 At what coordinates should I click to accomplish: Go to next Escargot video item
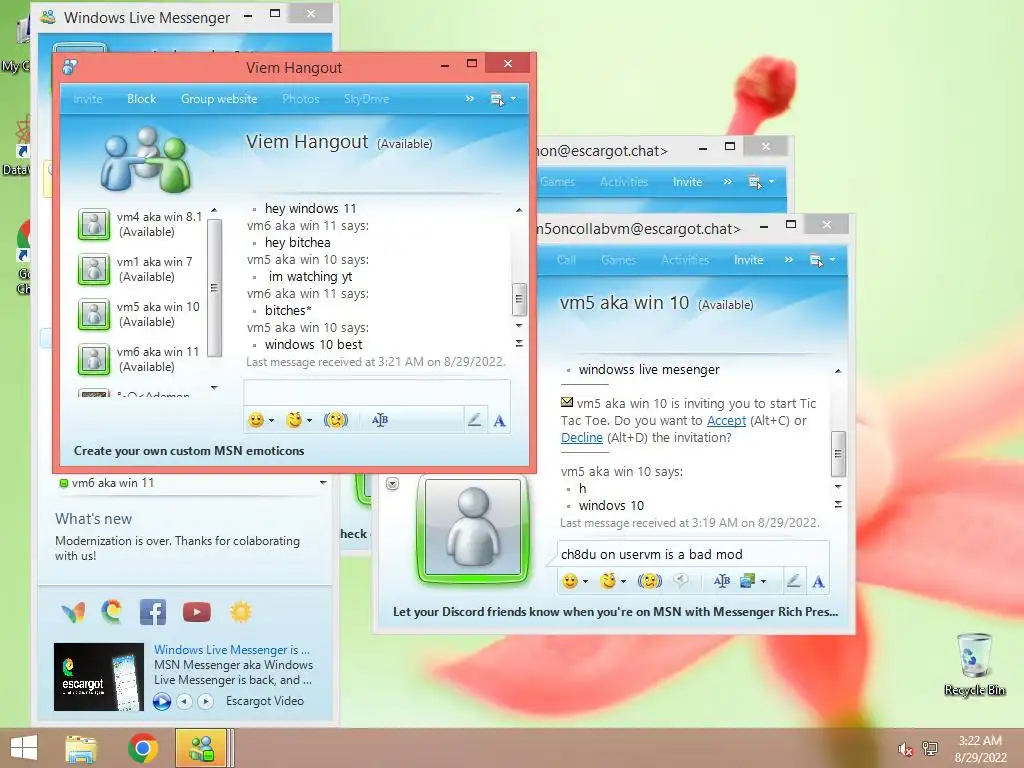click(206, 701)
